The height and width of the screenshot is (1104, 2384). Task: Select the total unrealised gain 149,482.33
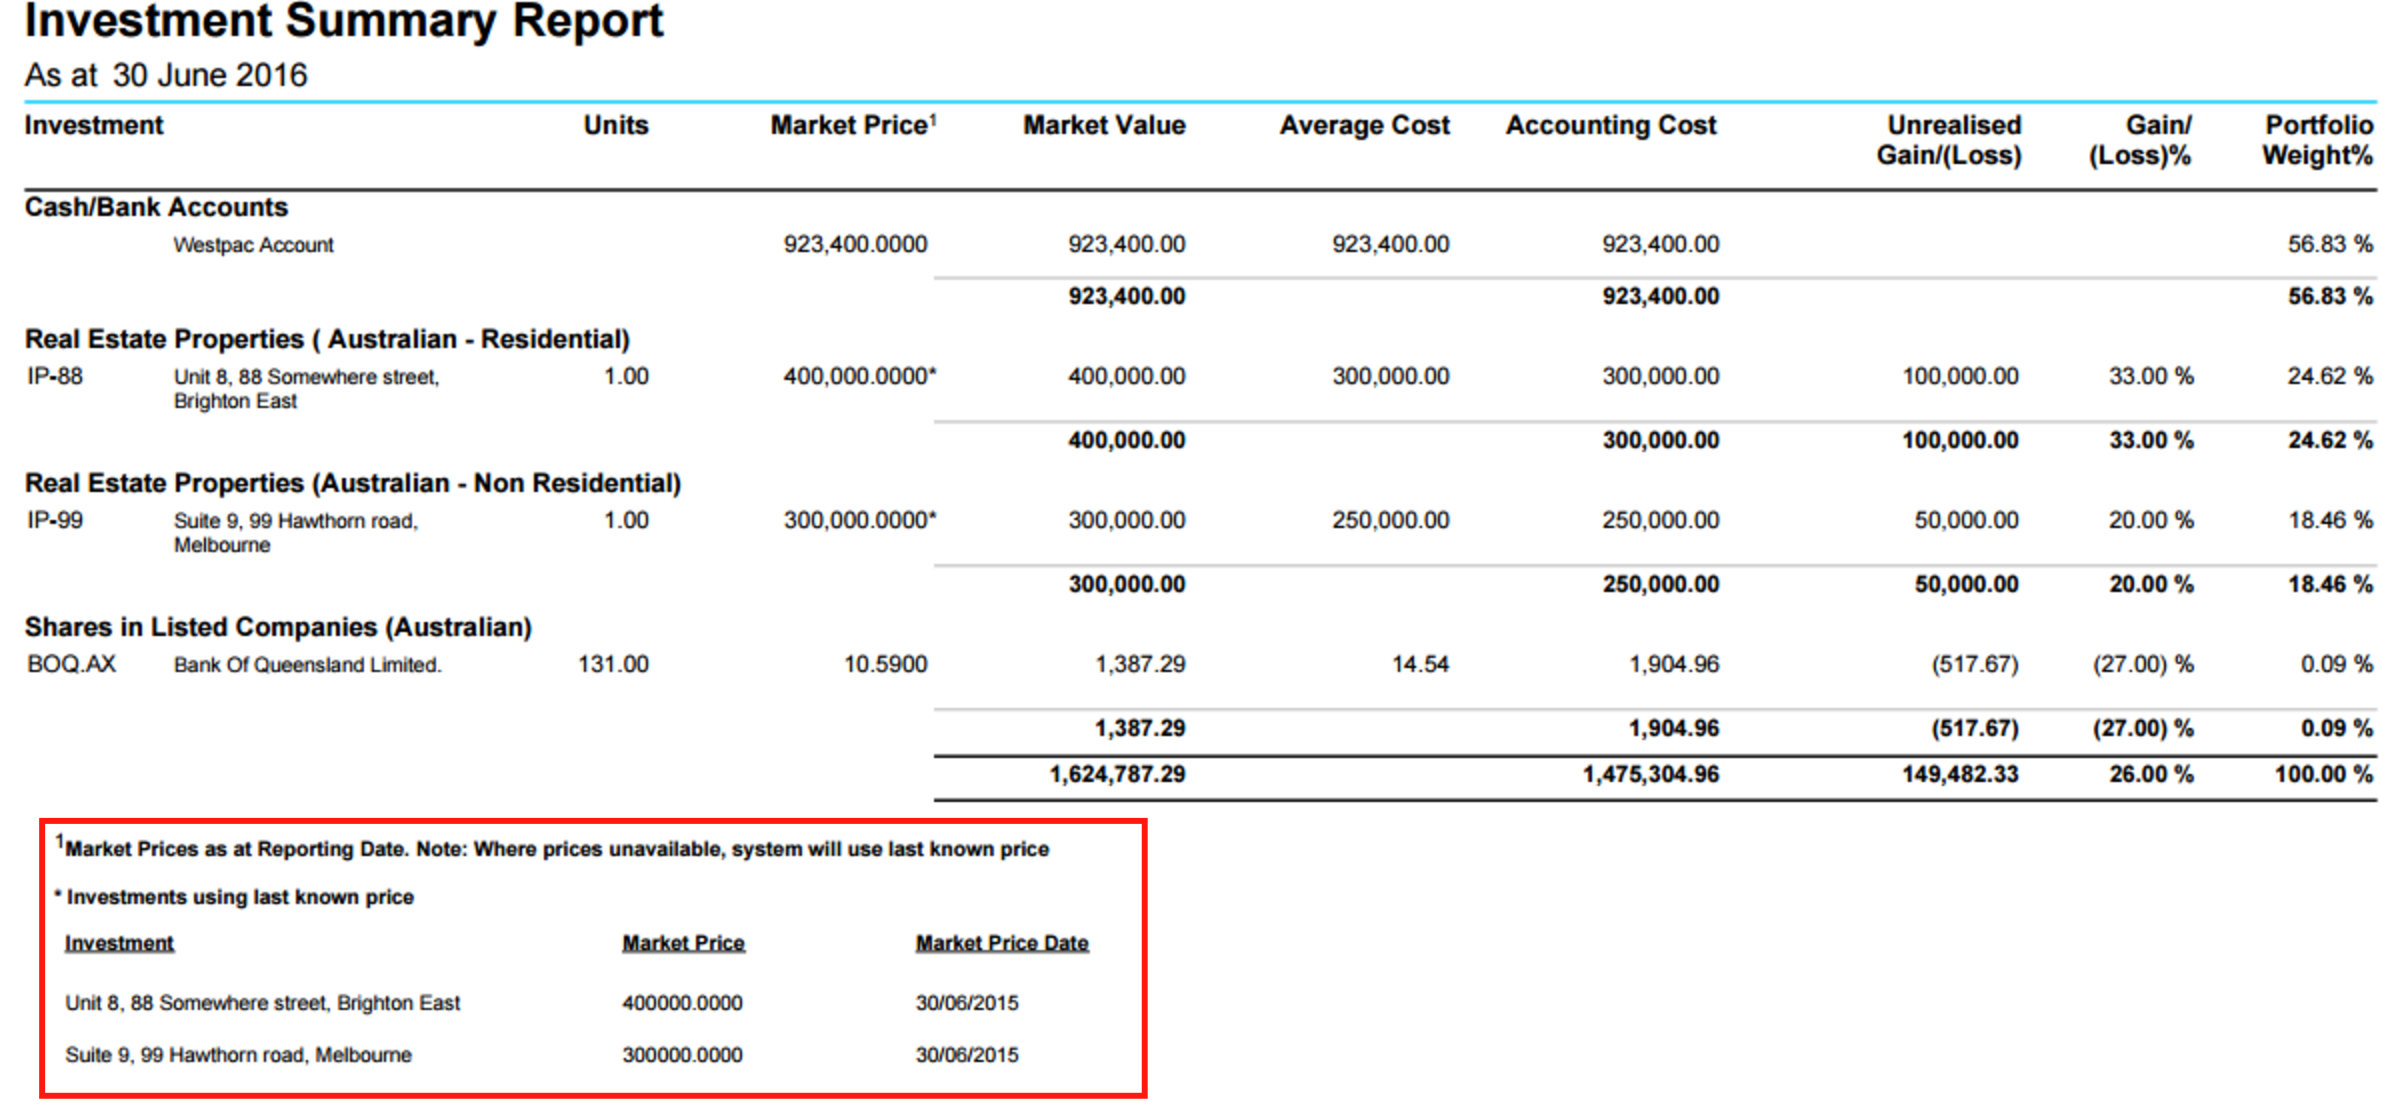[1959, 774]
